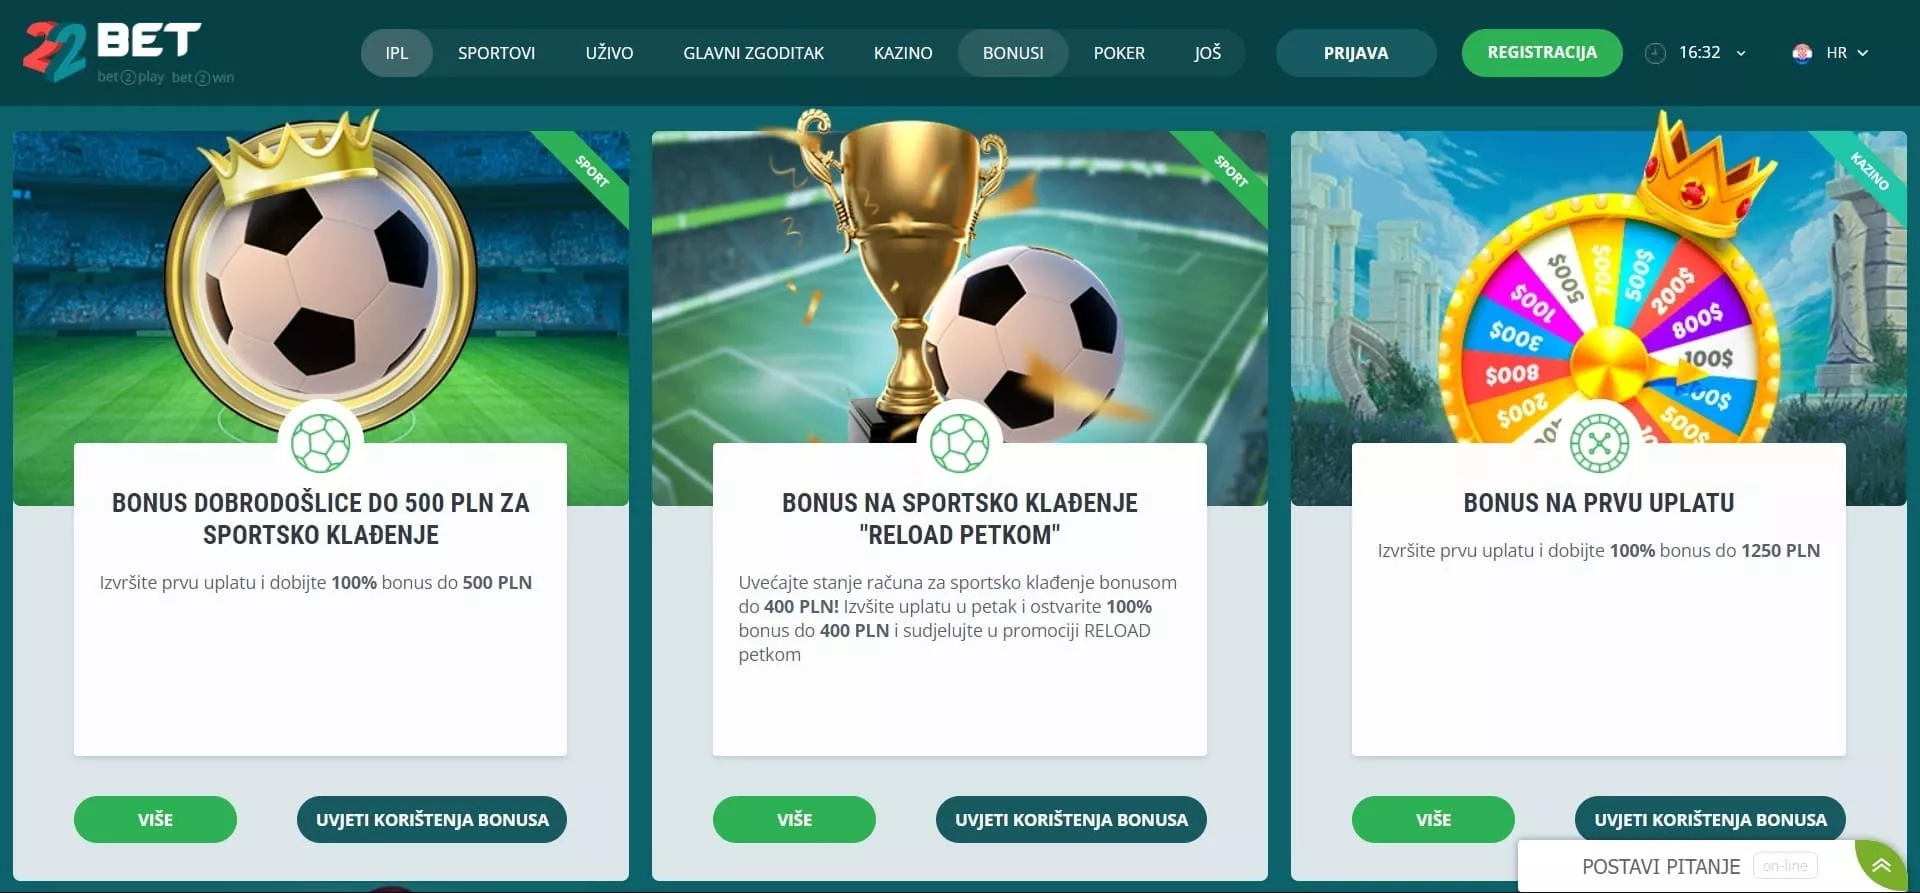Click the casino chip icon on first deposit card
Screen dimensions: 1920x893
coord(1599,443)
